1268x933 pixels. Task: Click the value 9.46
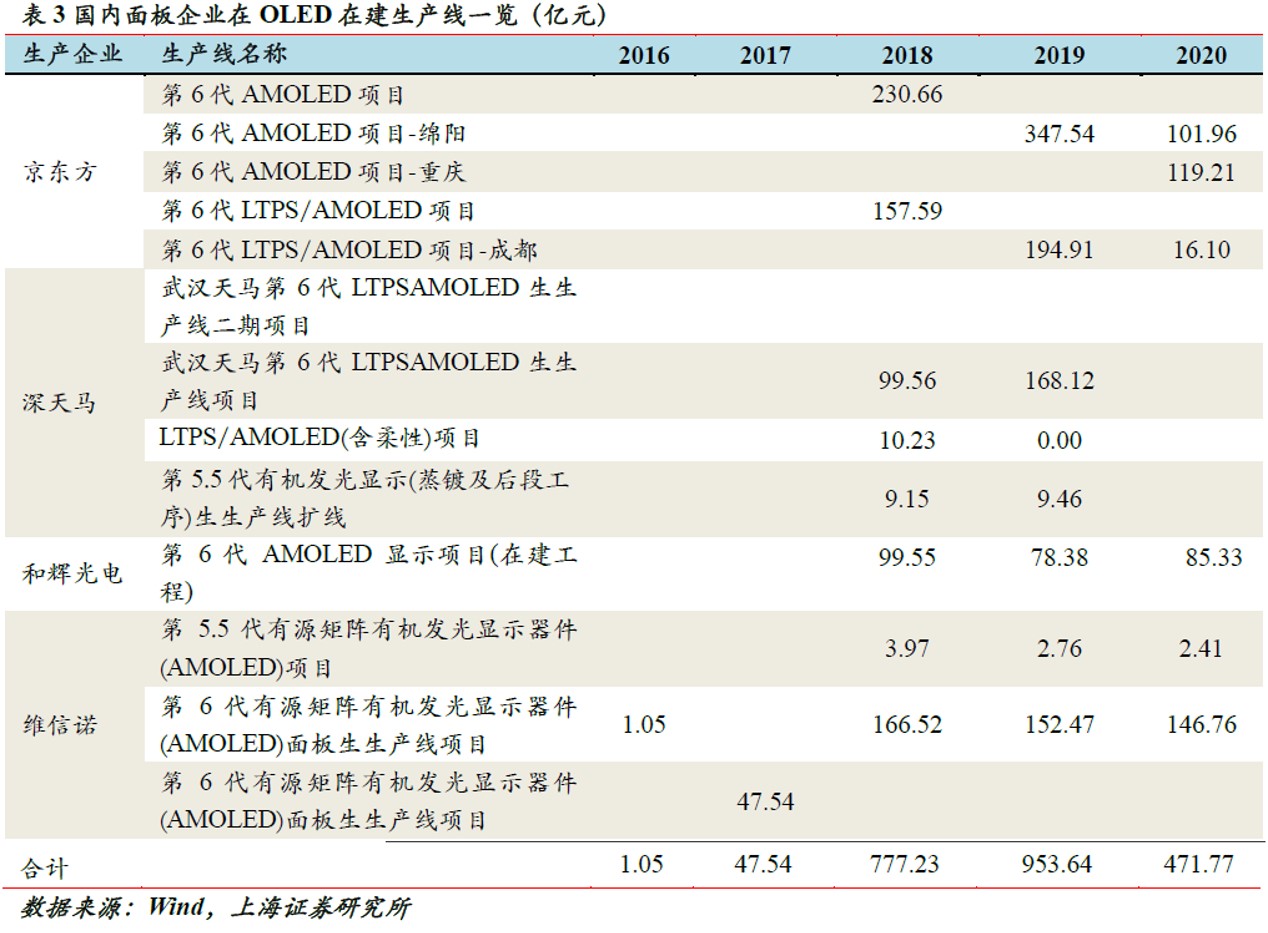tap(1059, 499)
